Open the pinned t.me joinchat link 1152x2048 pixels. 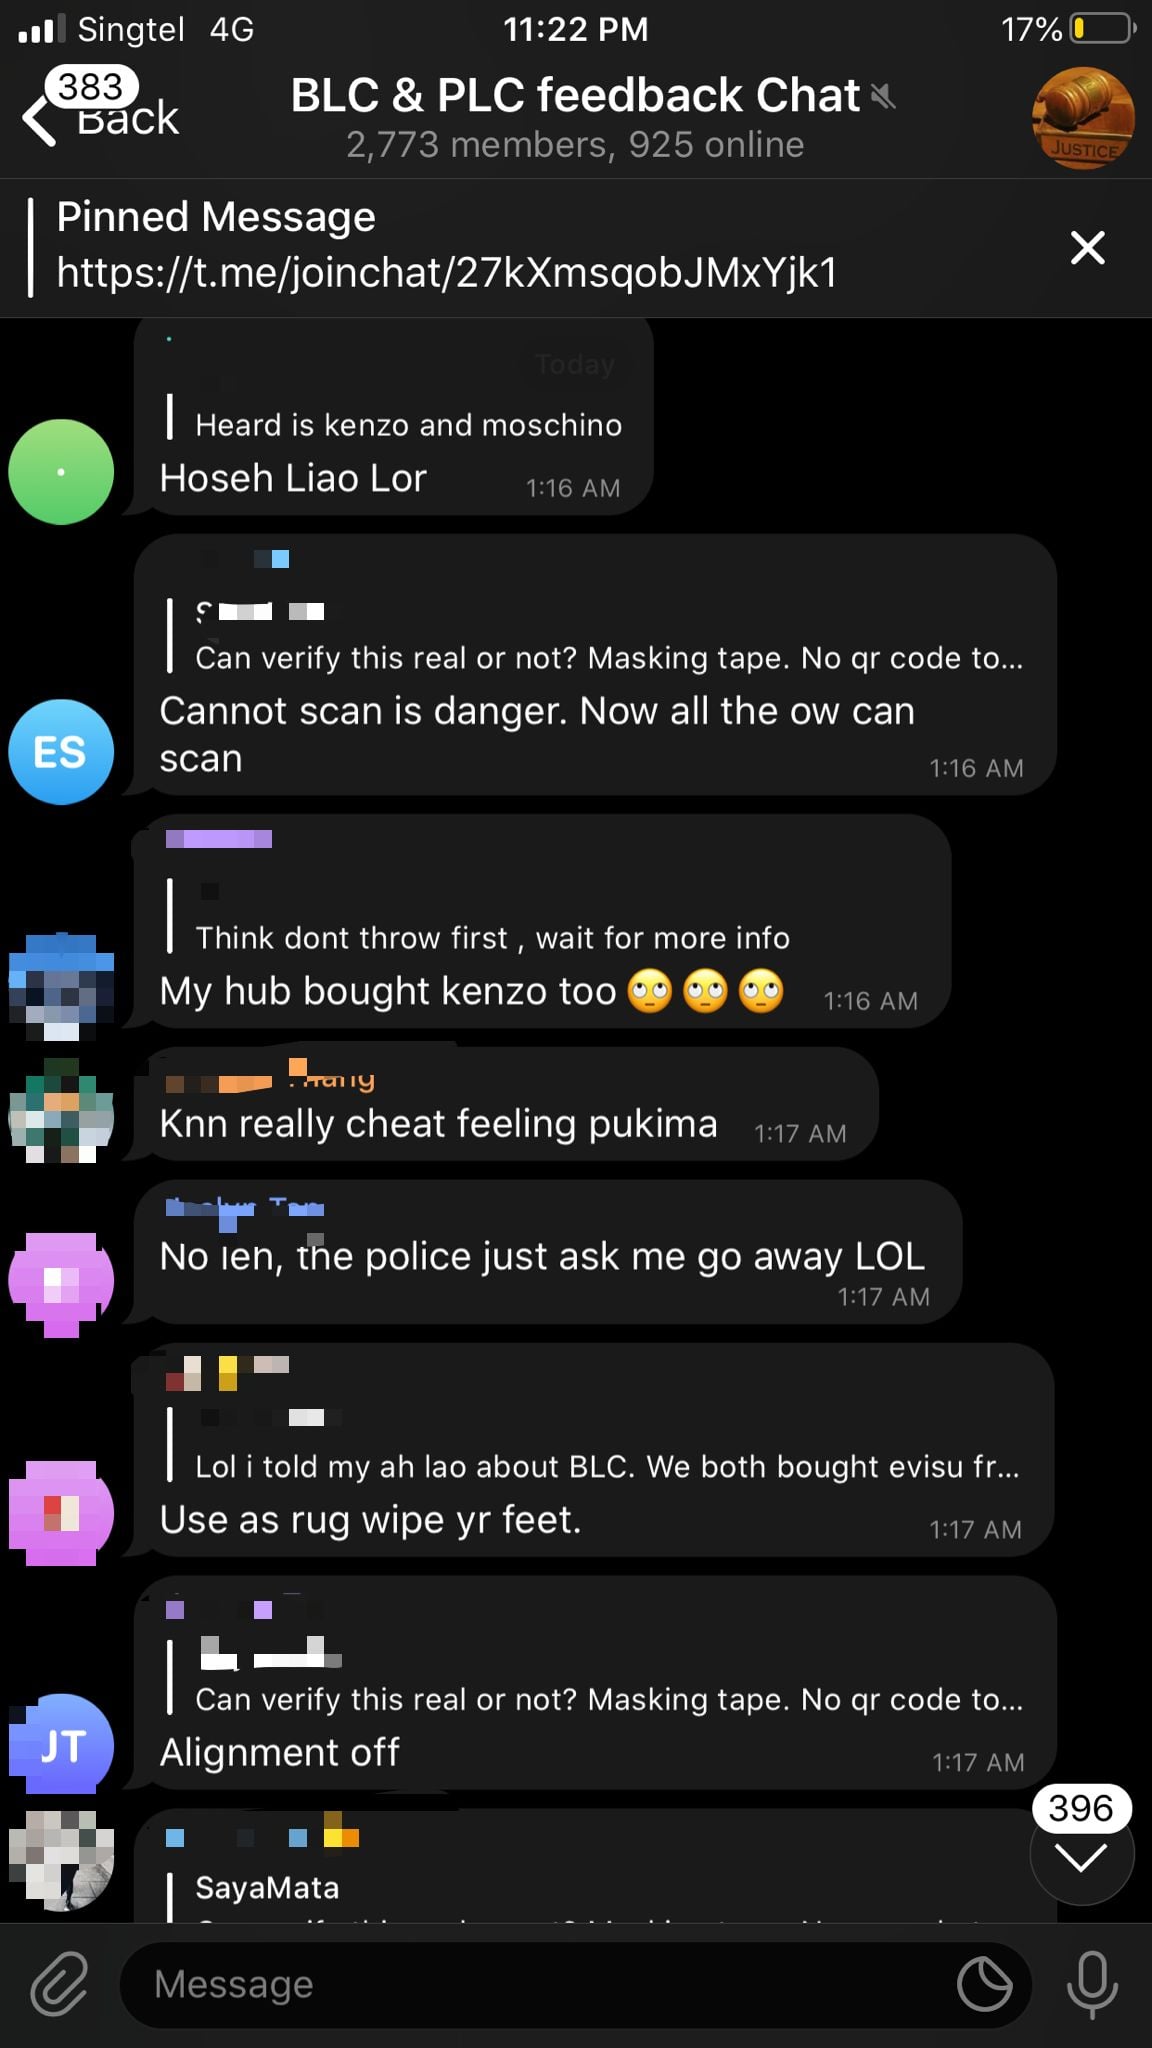coord(446,272)
